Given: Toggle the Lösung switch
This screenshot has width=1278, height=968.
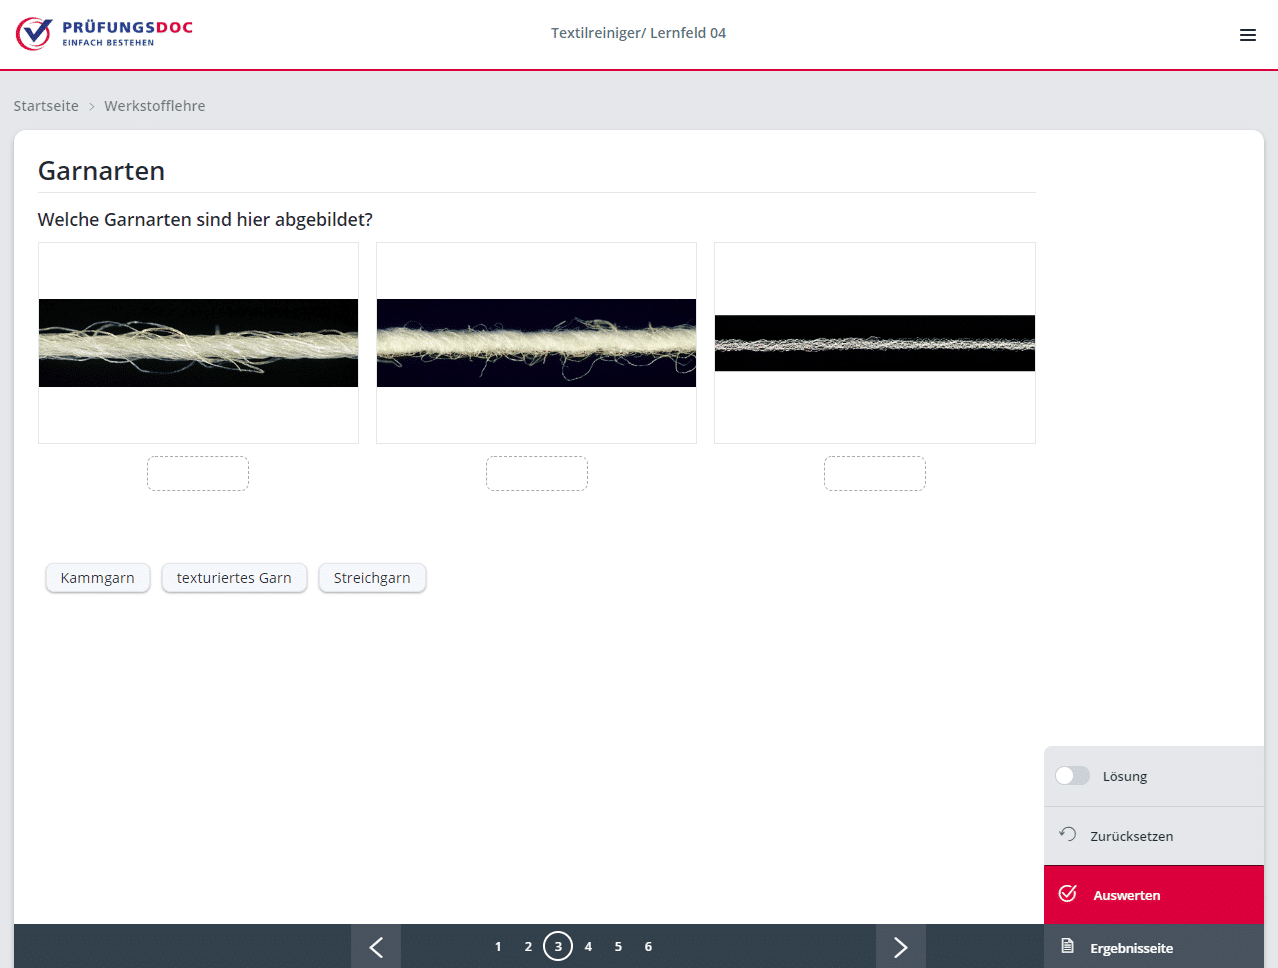Looking at the screenshot, I should (1072, 776).
